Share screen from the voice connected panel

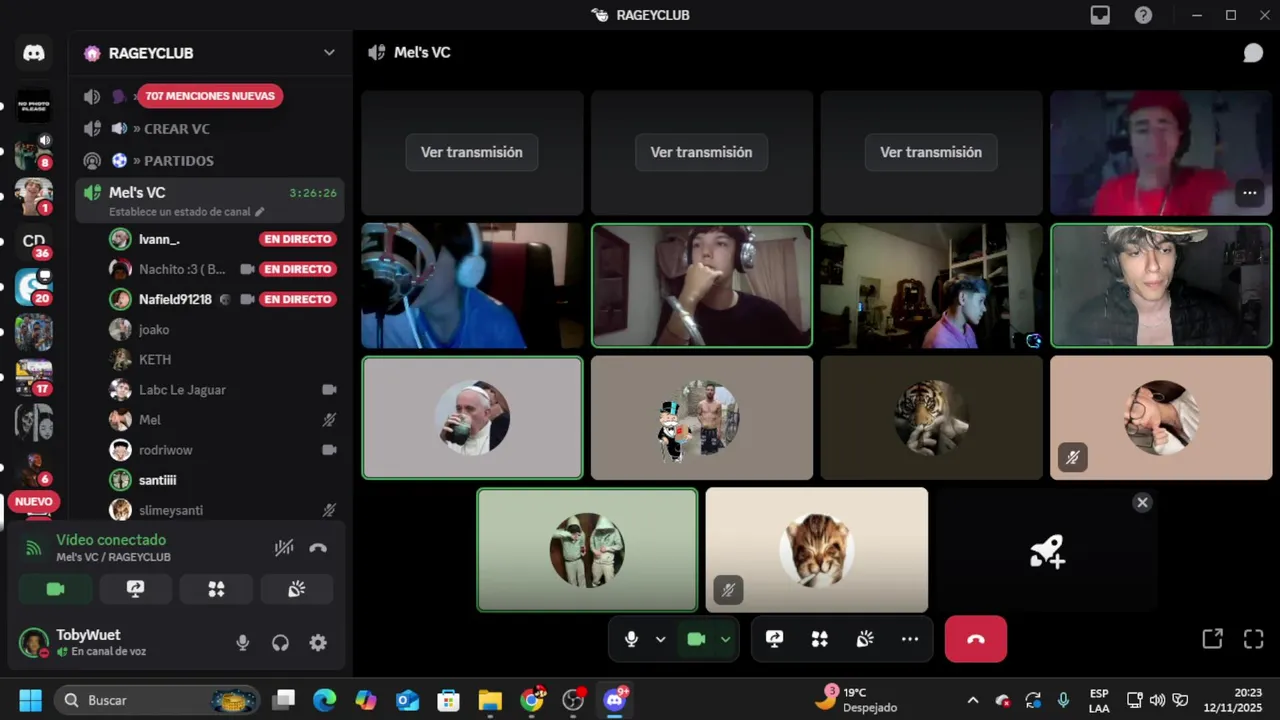tap(136, 589)
